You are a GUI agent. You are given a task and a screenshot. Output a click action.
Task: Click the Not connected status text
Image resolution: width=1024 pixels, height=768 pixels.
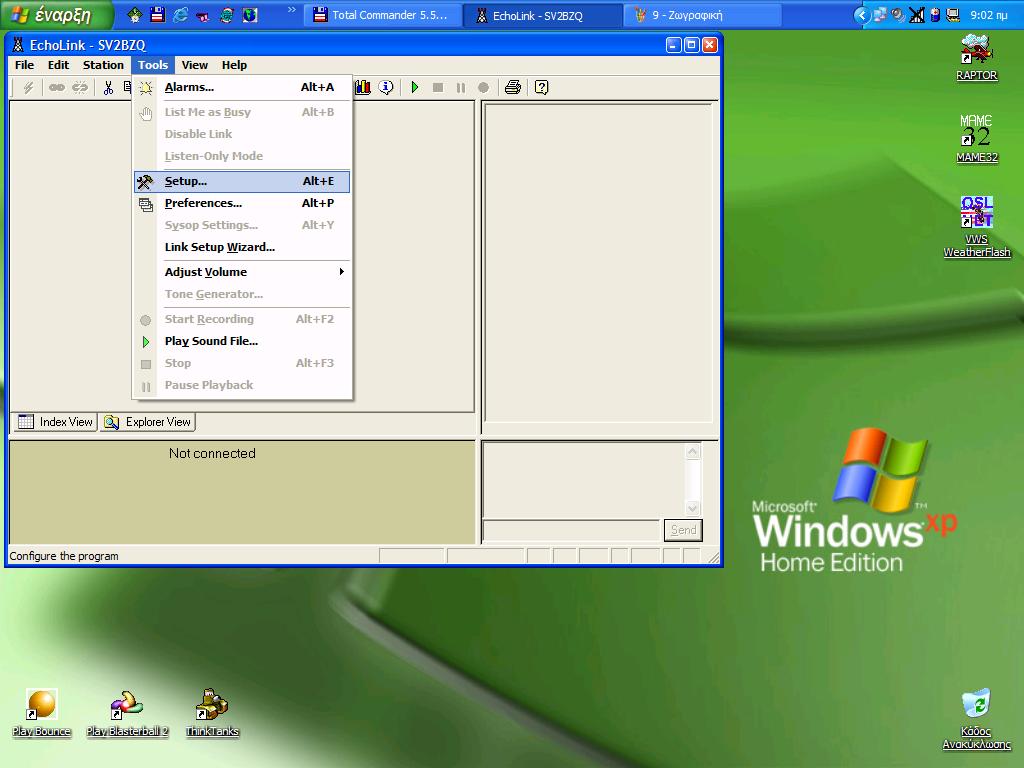tap(212, 453)
